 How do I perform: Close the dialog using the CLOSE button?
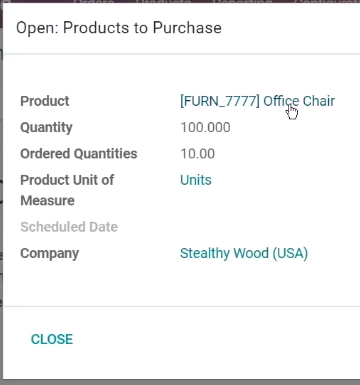pyautogui.click(x=52, y=339)
